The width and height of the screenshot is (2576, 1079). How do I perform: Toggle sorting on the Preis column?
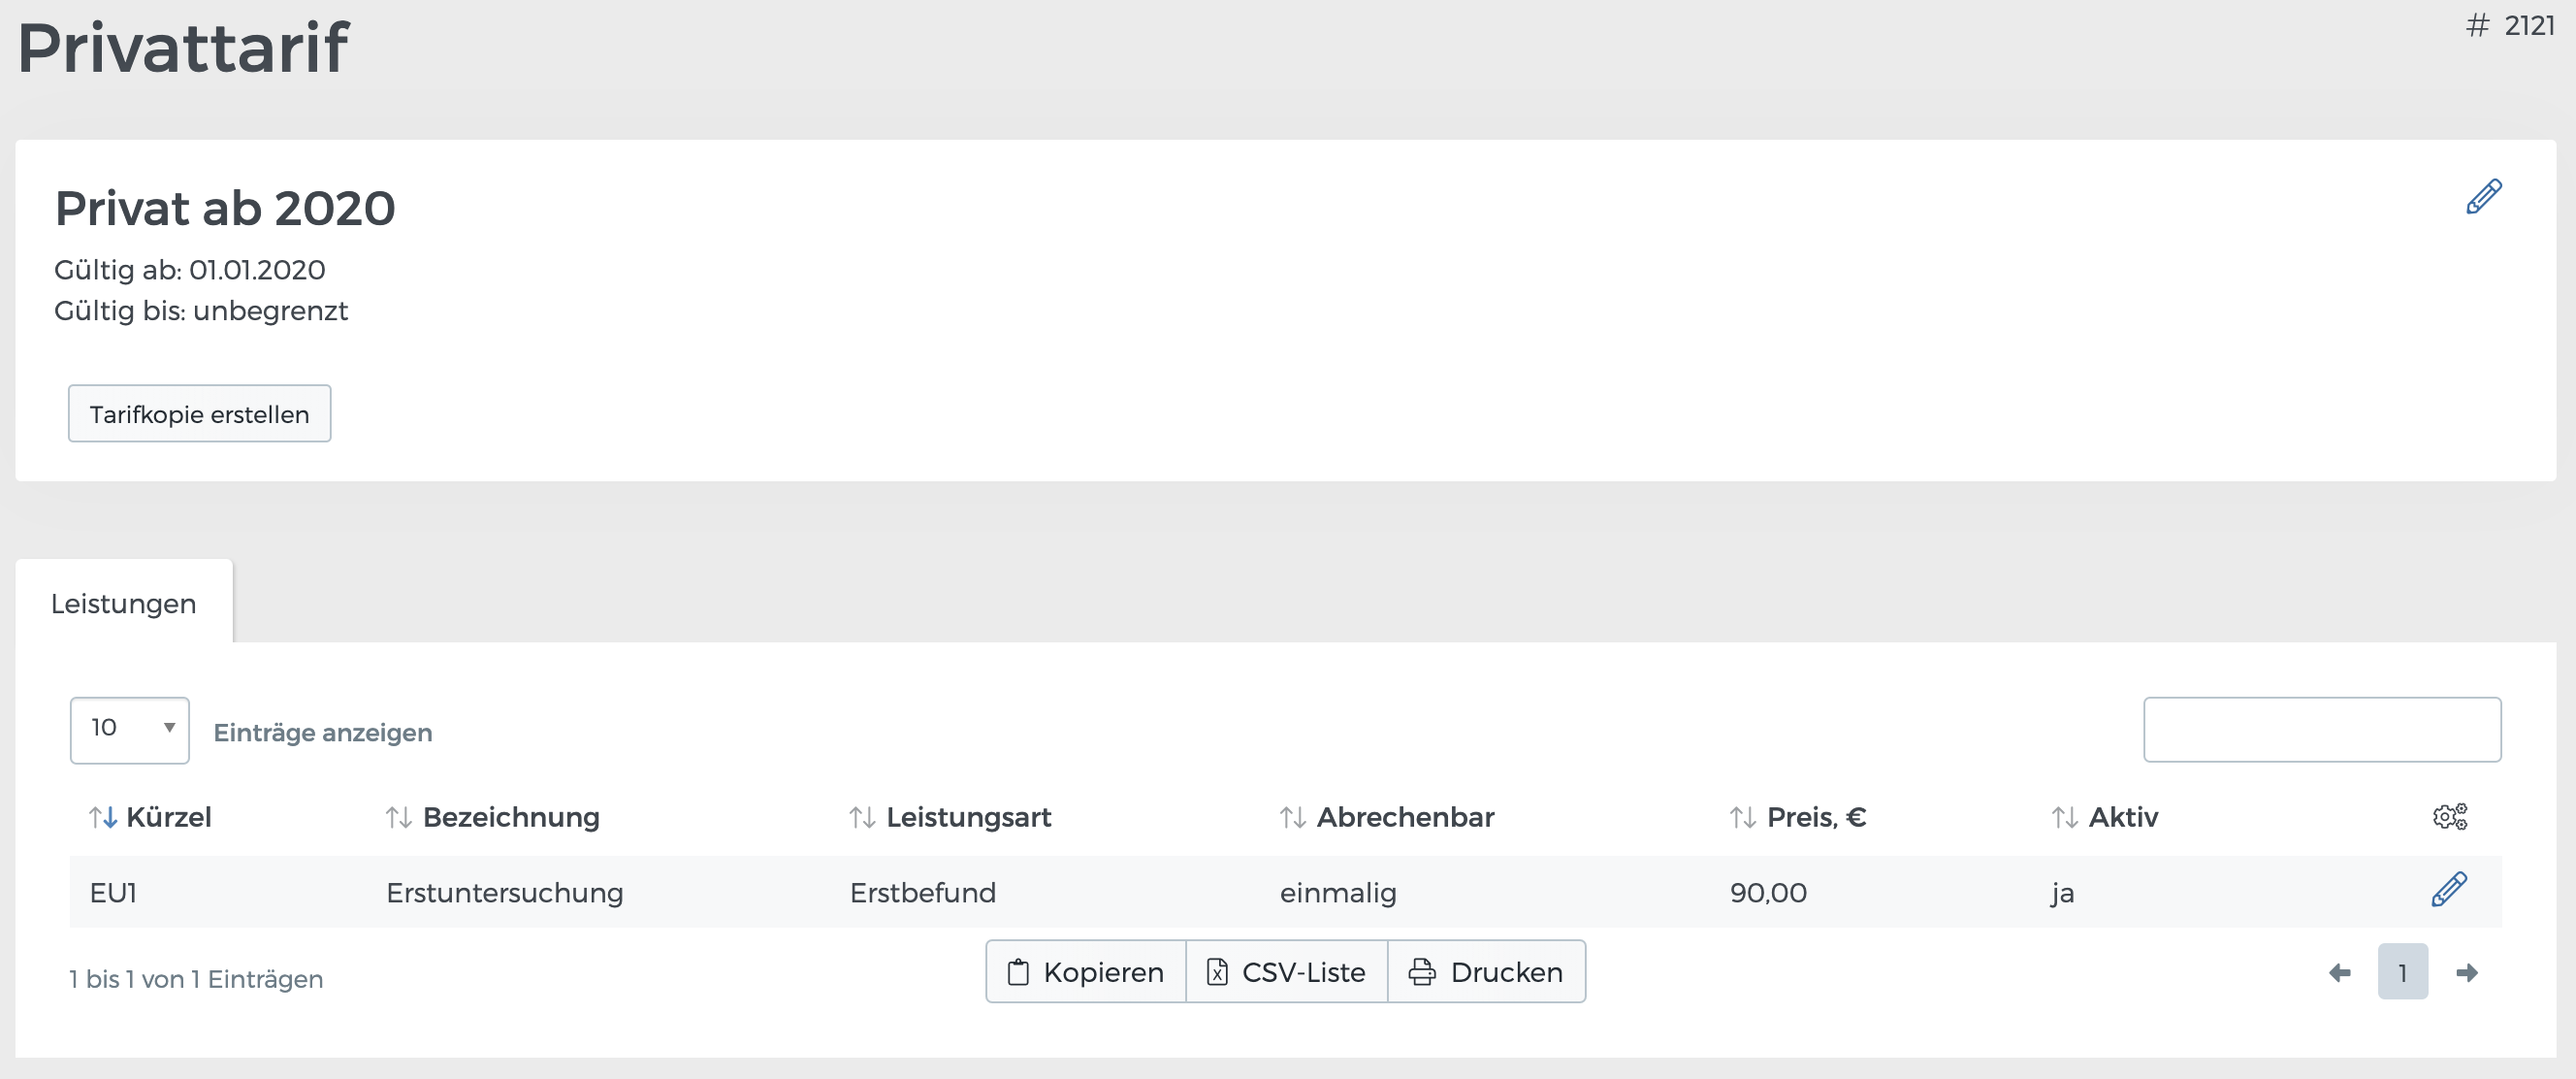pyautogui.click(x=1743, y=817)
